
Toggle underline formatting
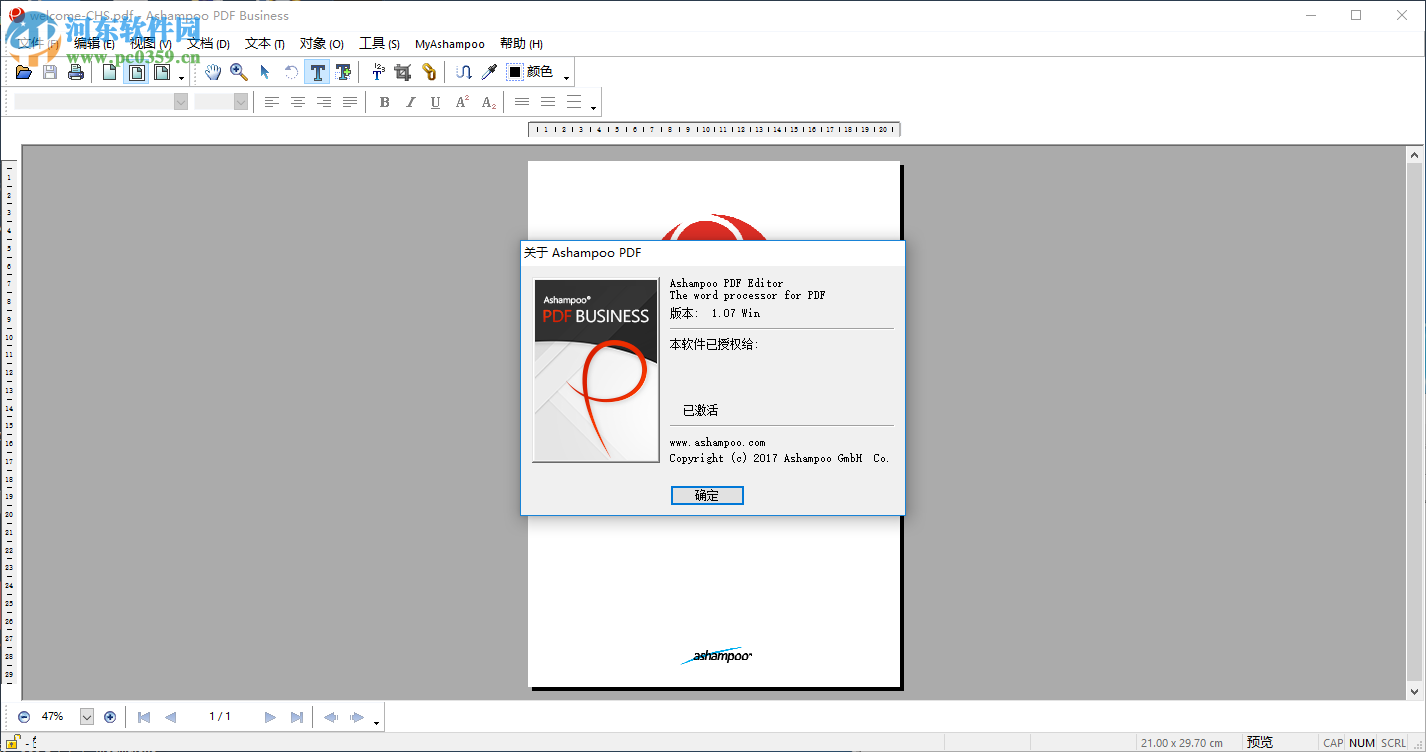pyautogui.click(x=435, y=101)
